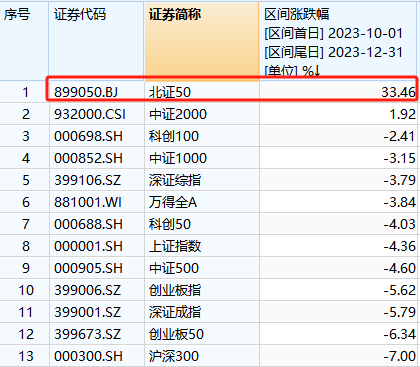Select security code 899050.BJ
Image resolution: width=420 pixels, height=367 pixels.
coord(86,92)
